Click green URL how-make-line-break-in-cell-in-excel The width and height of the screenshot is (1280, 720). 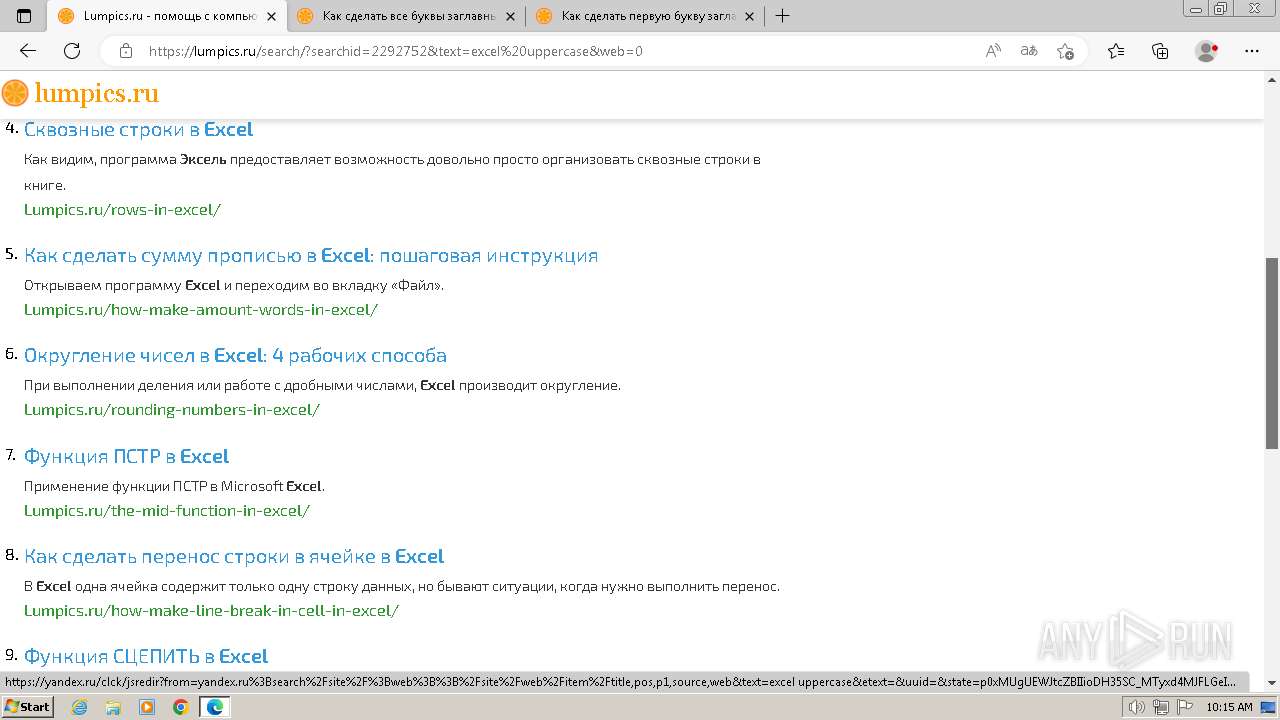point(211,611)
